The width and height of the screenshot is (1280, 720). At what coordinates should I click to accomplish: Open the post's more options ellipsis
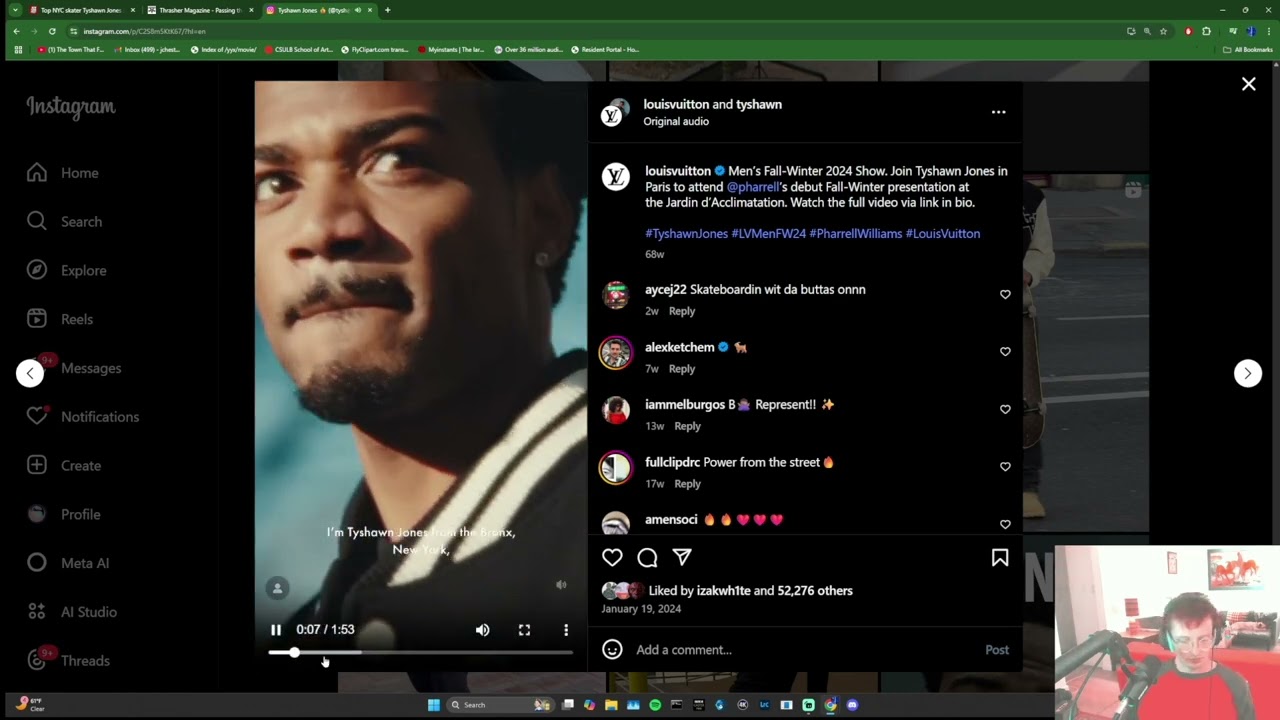998,112
